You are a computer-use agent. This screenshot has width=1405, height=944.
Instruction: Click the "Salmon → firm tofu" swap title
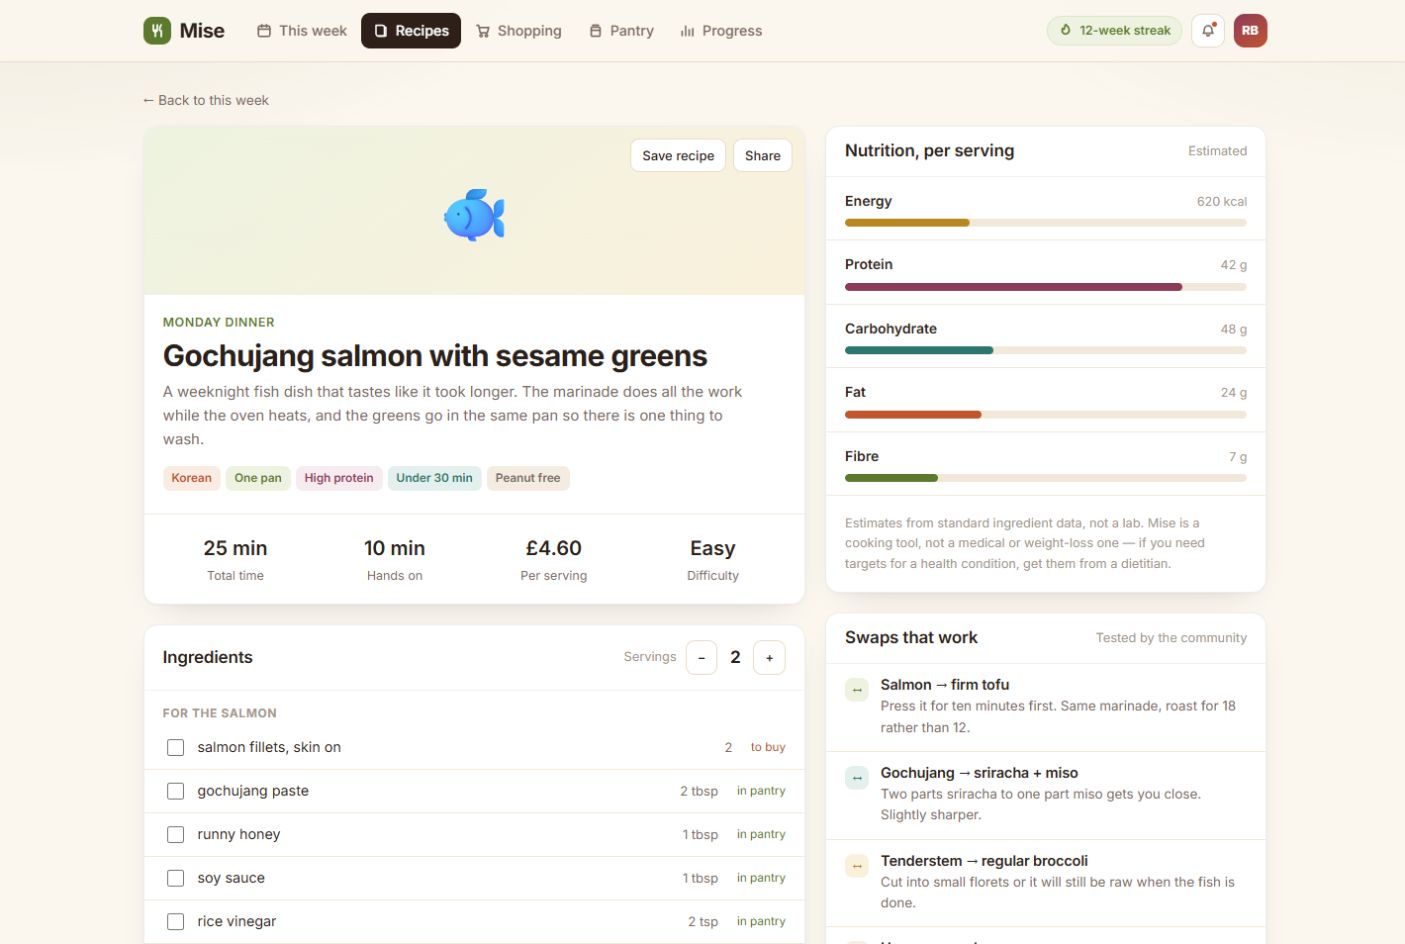[x=945, y=685]
